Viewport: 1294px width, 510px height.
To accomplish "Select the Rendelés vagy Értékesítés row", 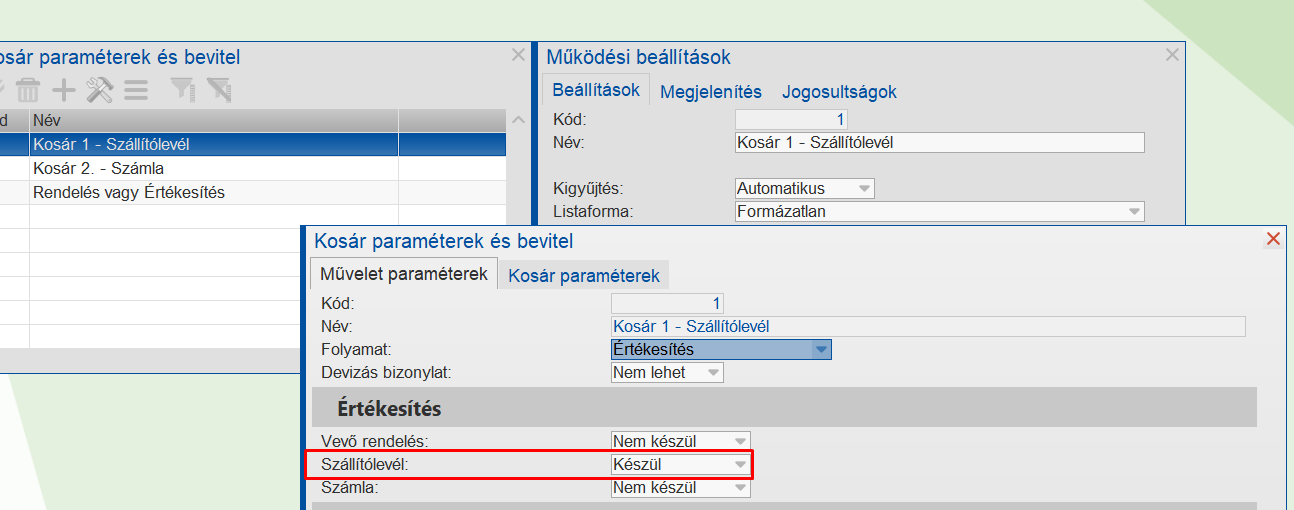I will pyautogui.click(x=128, y=192).
